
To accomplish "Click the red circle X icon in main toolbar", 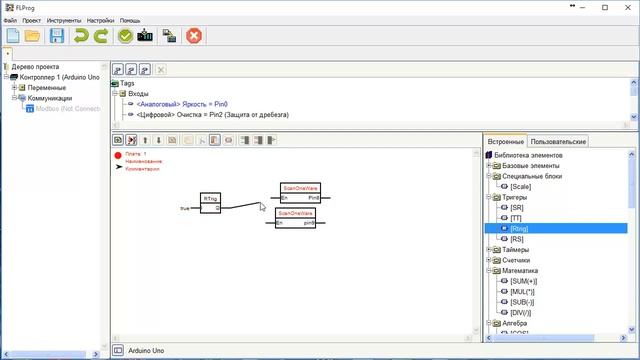I will pos(194,36).
